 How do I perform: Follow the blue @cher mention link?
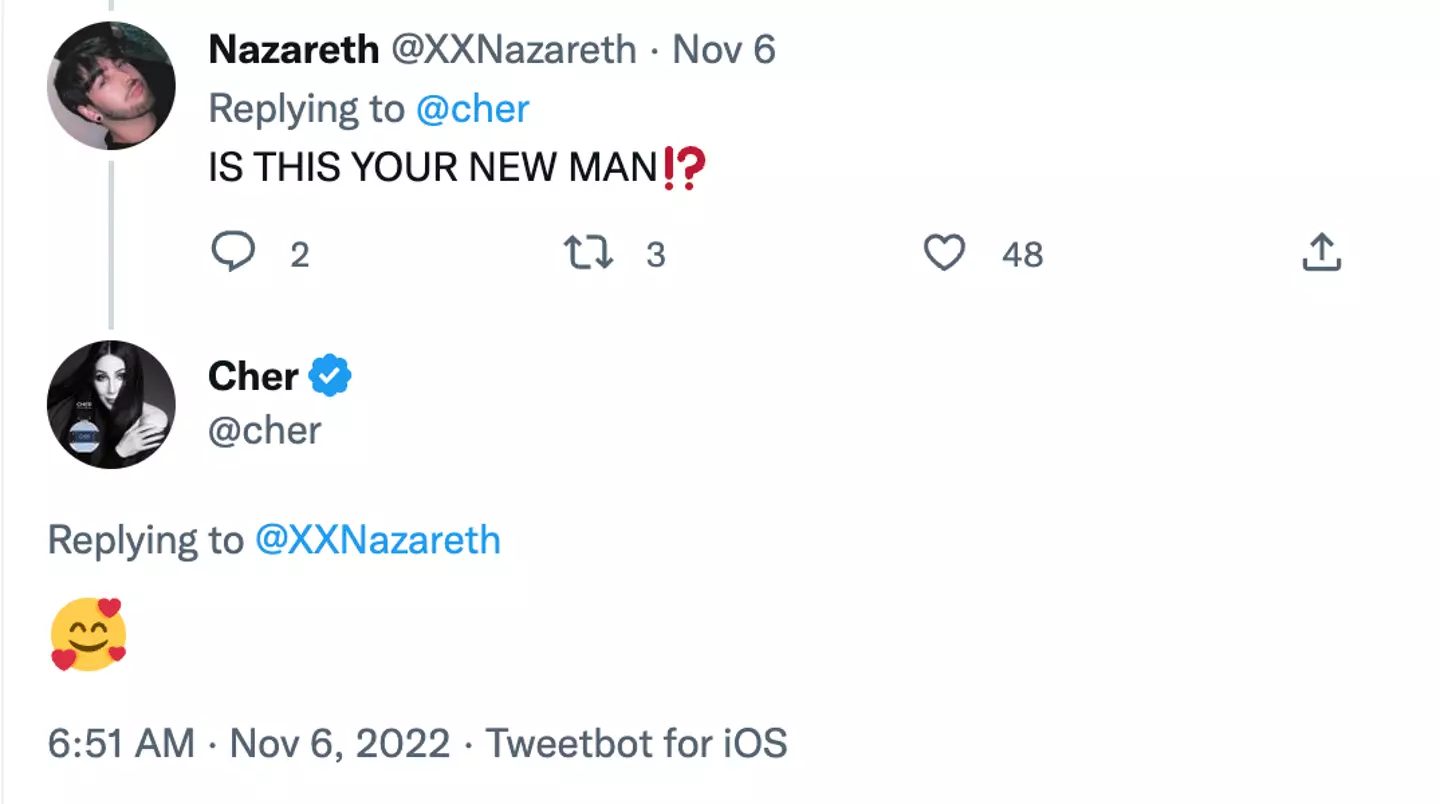click(472, 109)
